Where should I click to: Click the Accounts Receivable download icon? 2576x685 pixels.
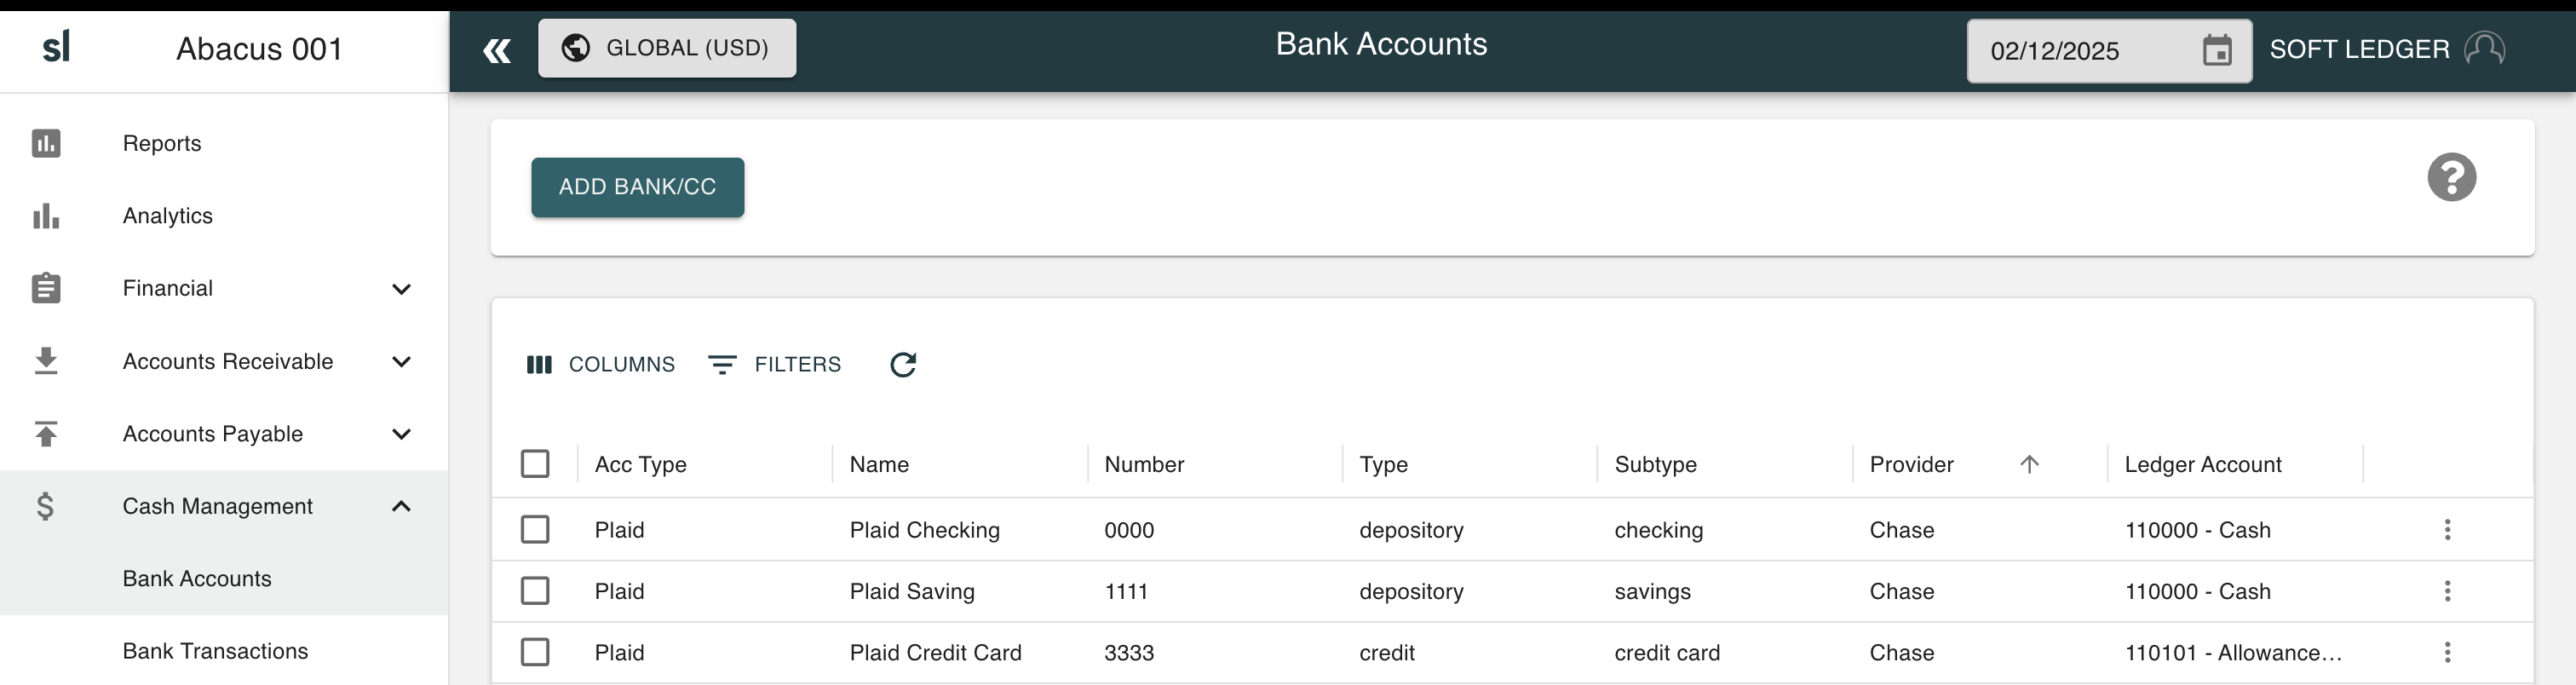46,361
